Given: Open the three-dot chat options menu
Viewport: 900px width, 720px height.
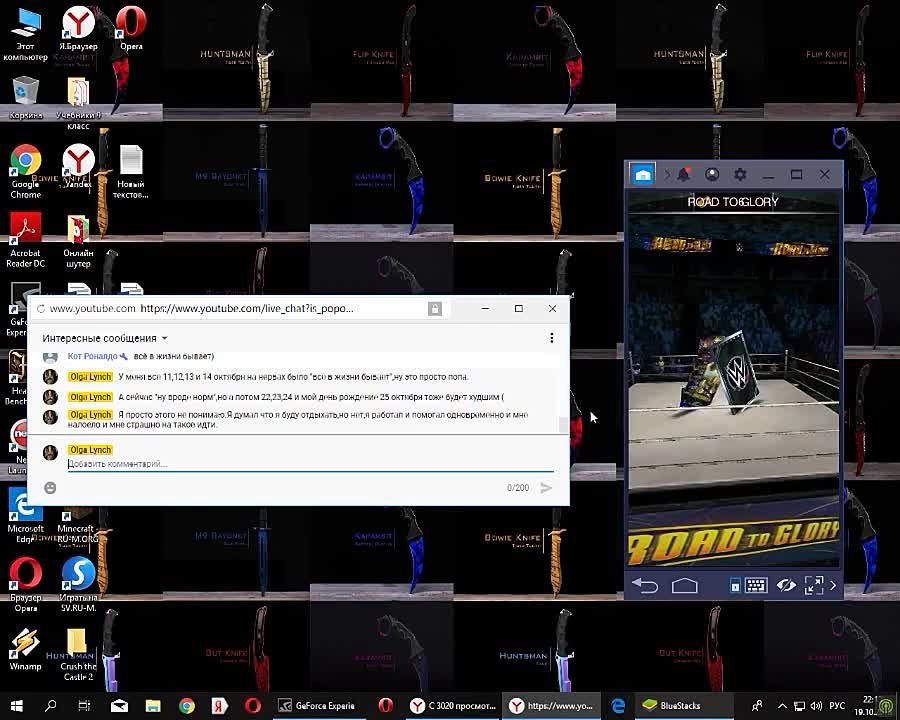Looking at the screenshot, I should click(x=551, y=338).
